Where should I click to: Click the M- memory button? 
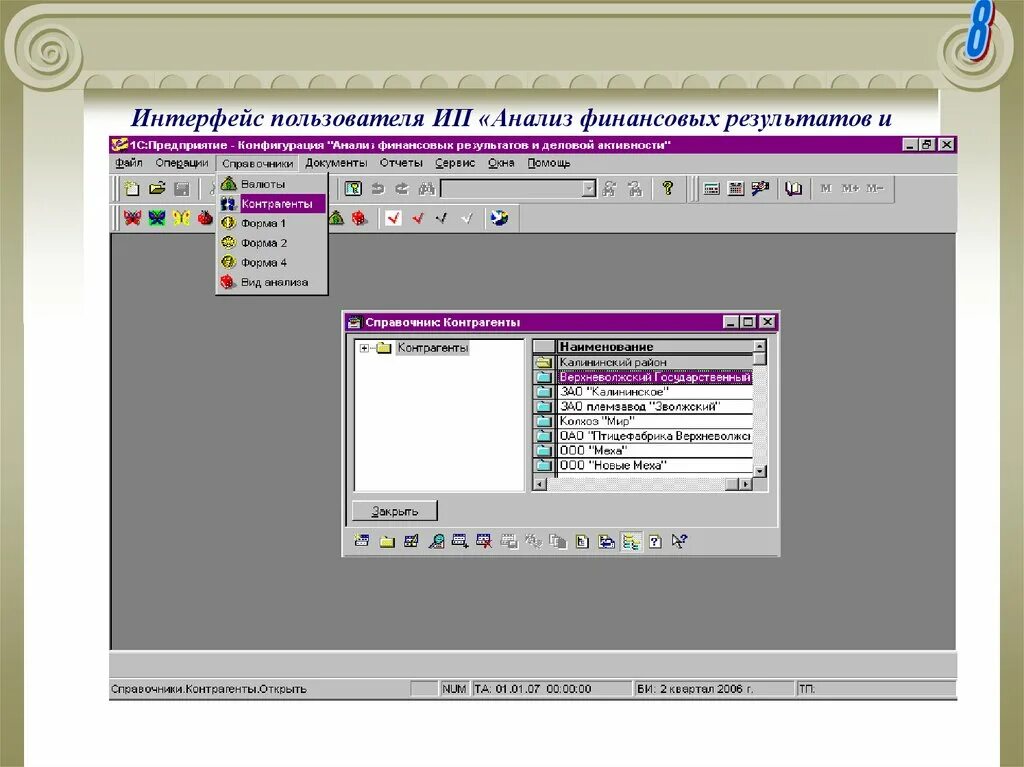(x=875, y=188)
